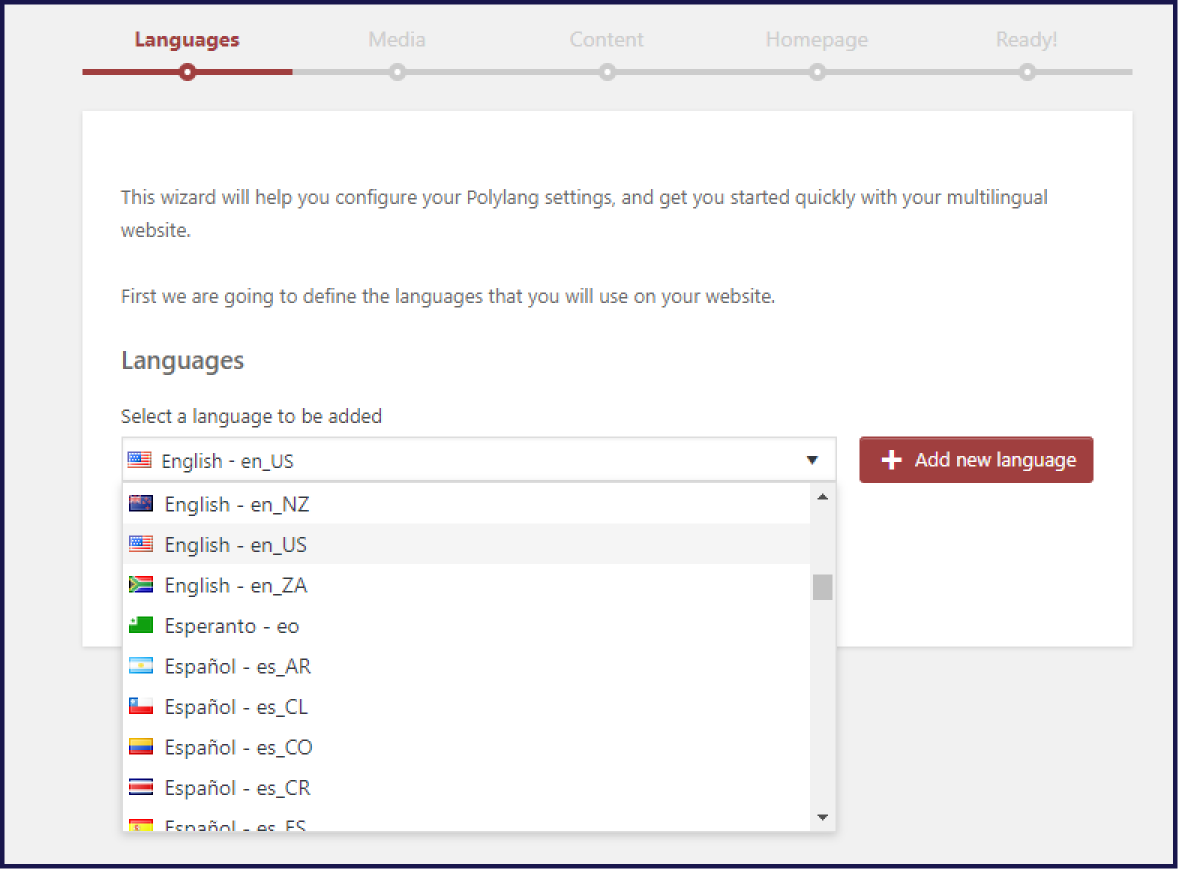Click the Ready! step circle marker
Viewport: 1178px width, 869px height.
click(x=1027, y=72)
